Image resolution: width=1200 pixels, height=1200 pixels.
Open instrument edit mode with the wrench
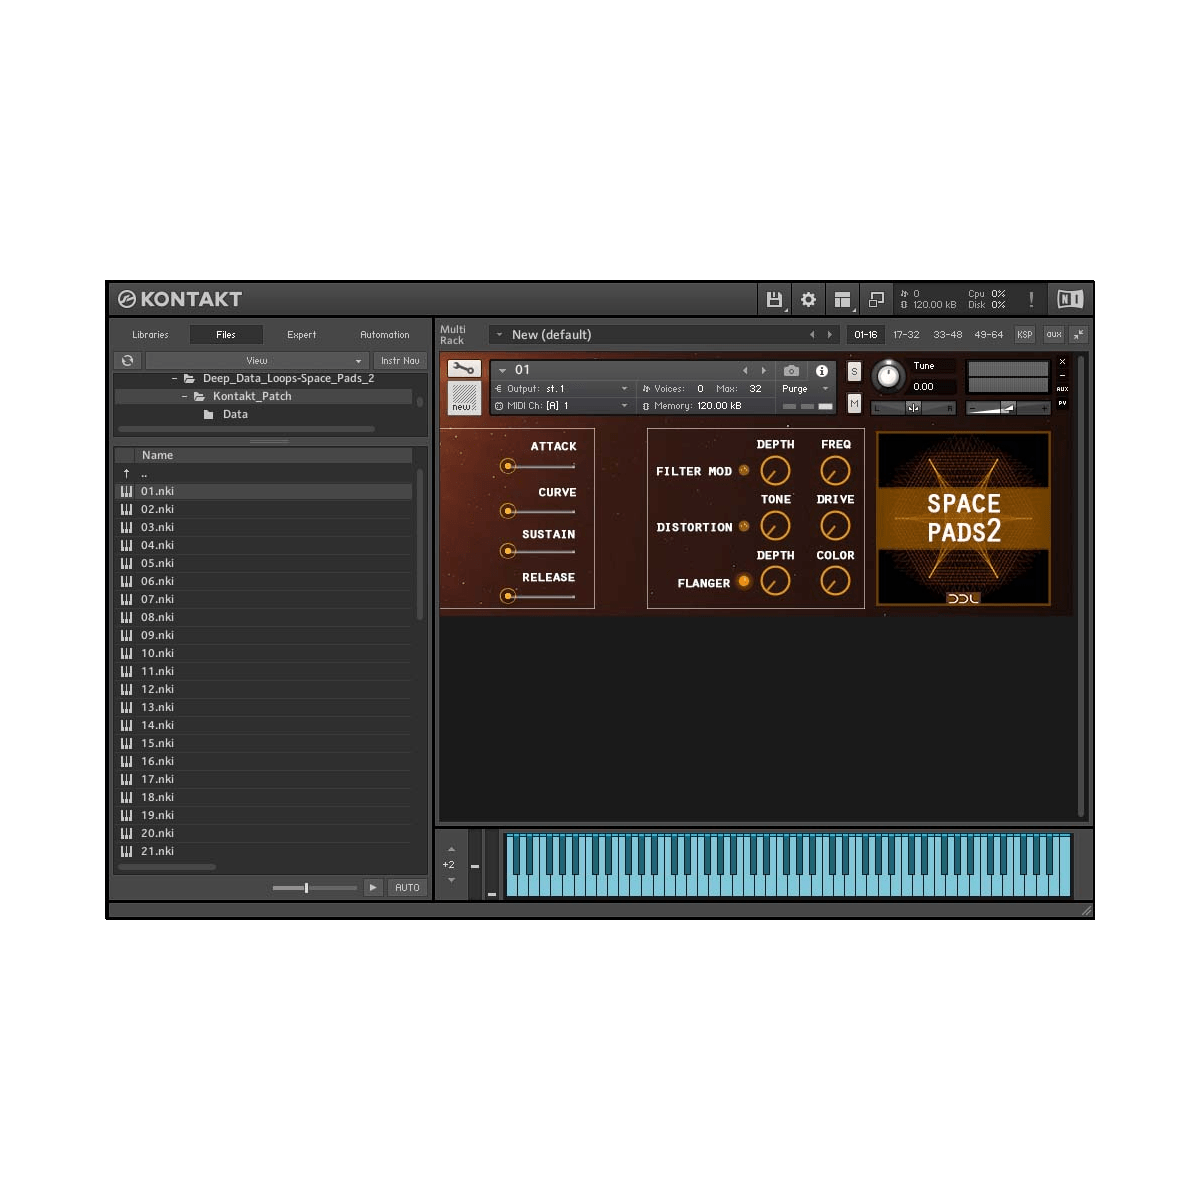[x=464, y=369]
